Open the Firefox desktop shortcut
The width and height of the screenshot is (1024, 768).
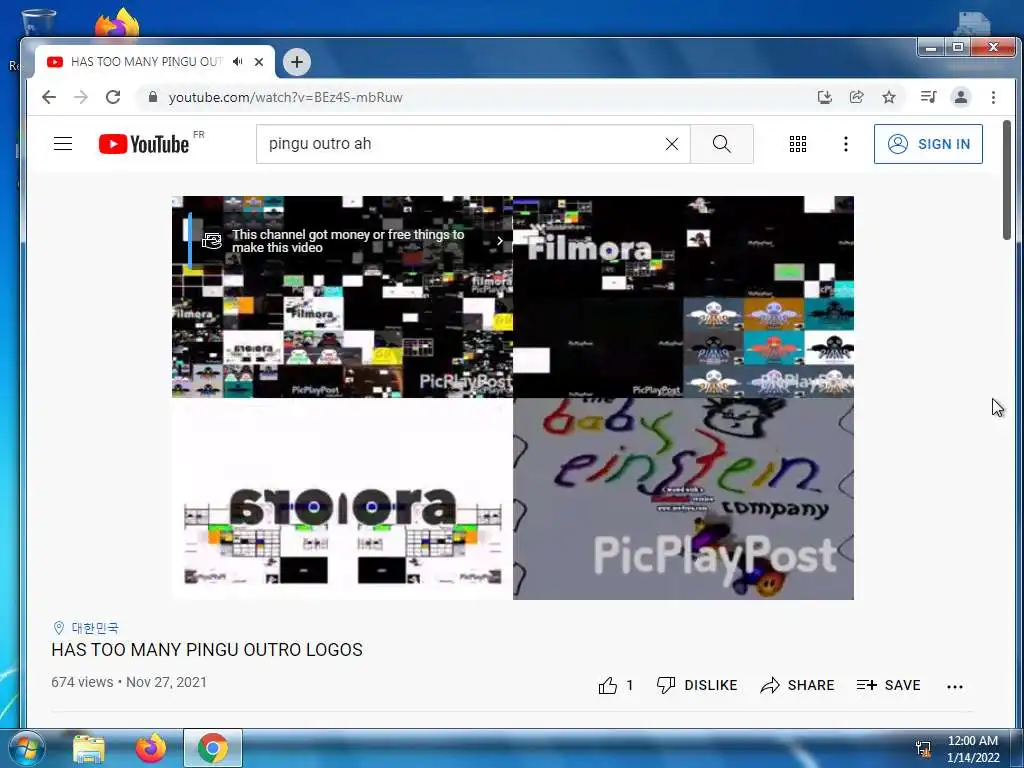coord(117,24)
